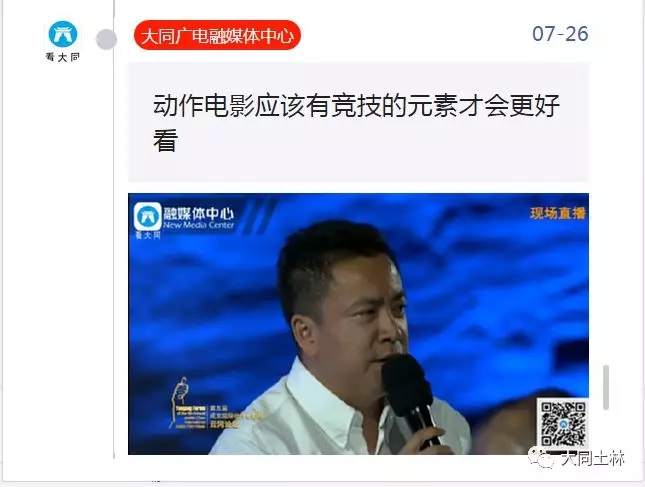Click the vertical timeline line
The width and height of the screenshot is (645, 487).
click(x=114, y=247)
